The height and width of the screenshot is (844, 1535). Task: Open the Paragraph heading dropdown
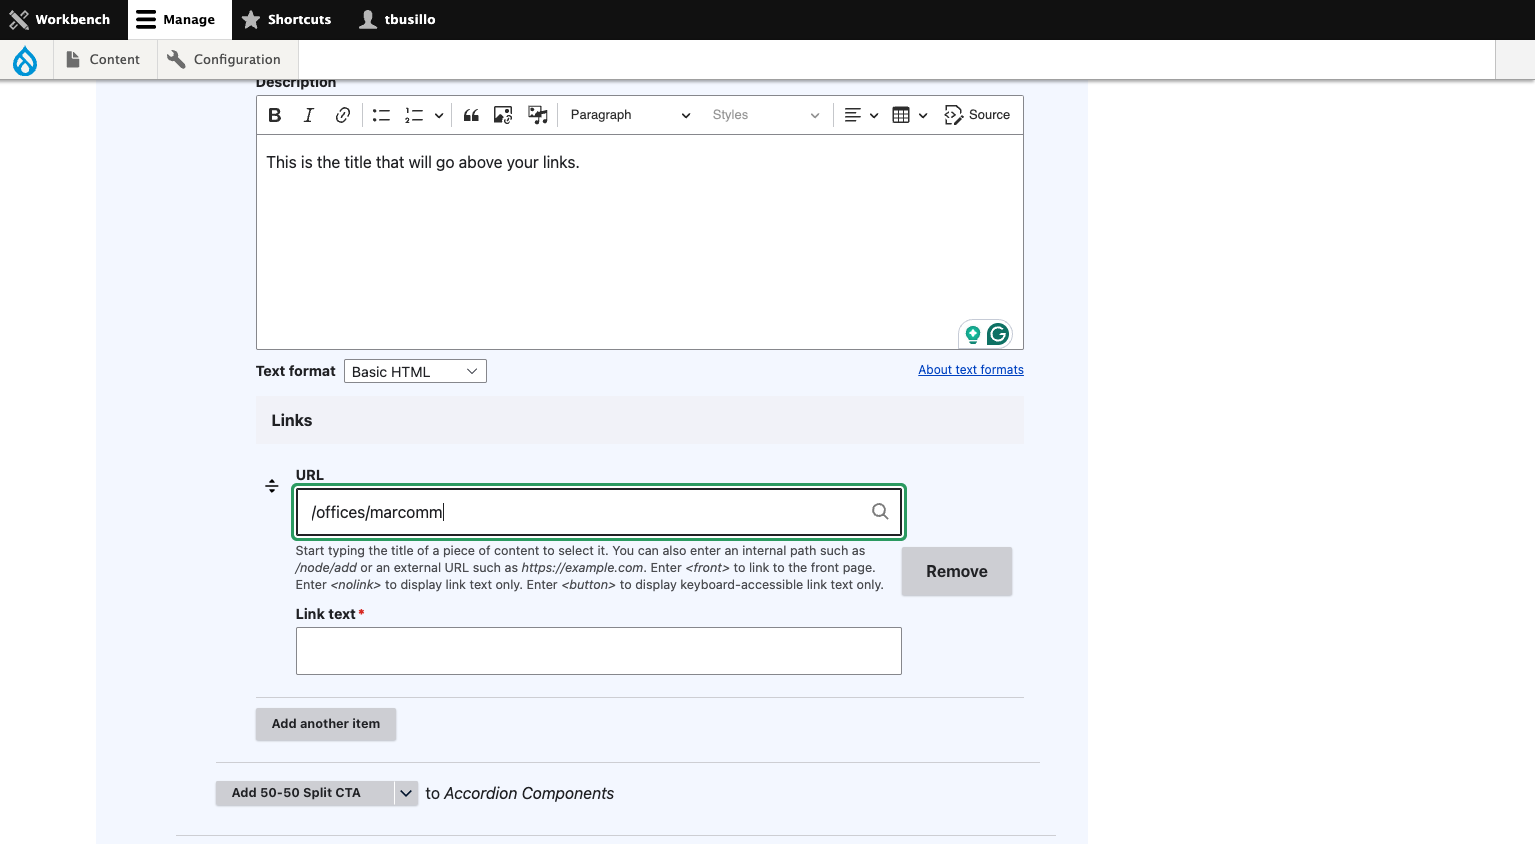pyautogui.click(x=630, y=115)
